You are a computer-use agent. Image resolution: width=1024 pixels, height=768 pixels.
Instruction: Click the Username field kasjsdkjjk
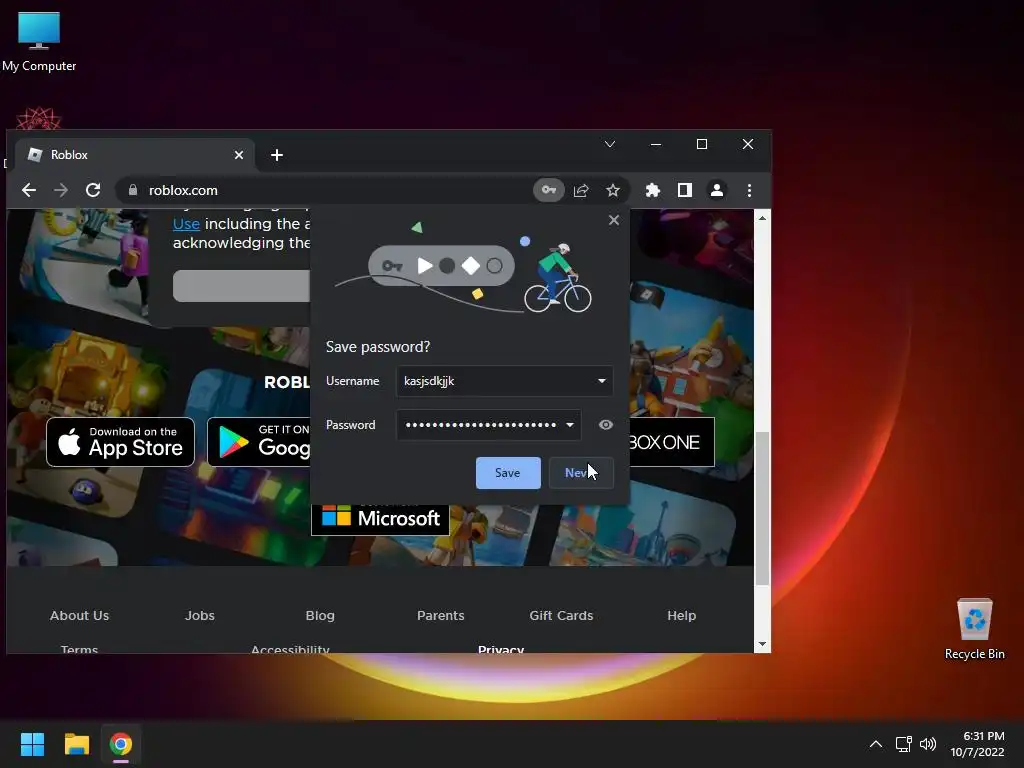(504, 381)
